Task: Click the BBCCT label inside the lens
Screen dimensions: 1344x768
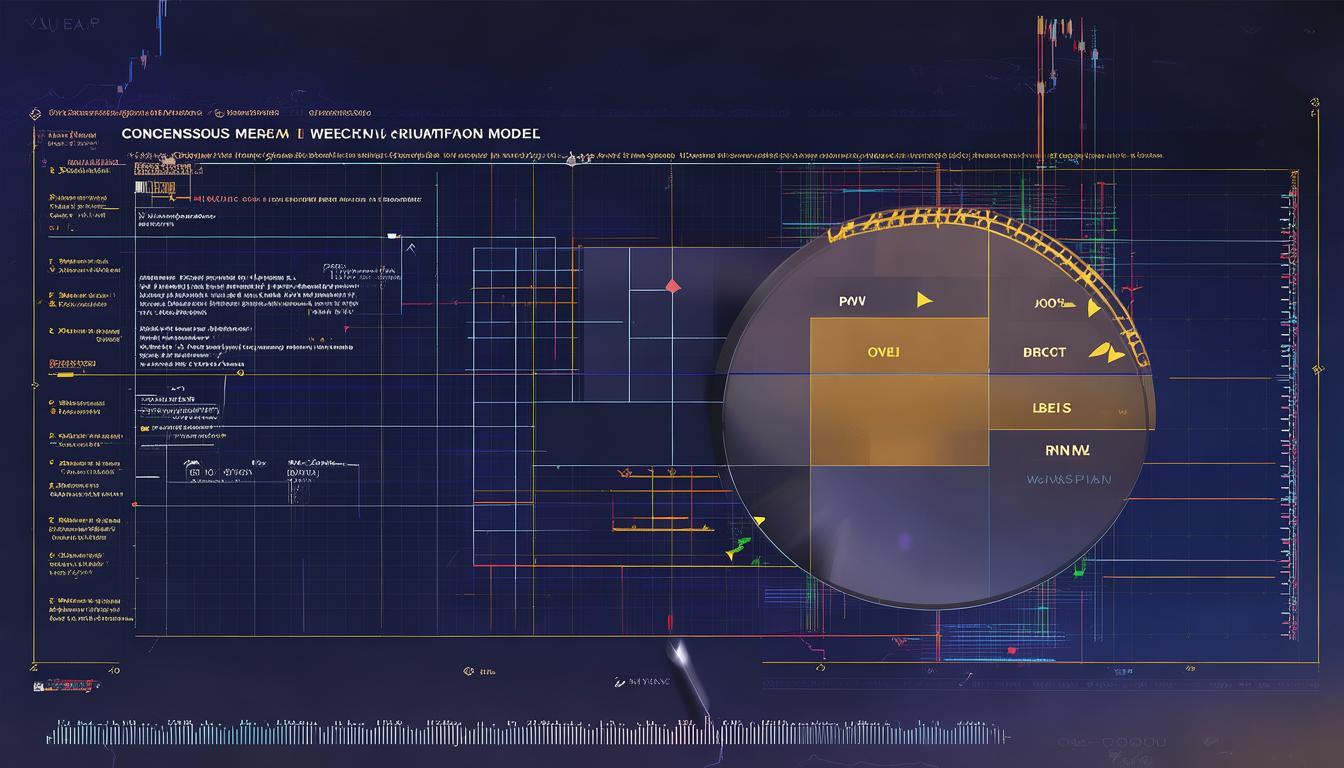Action: [1044, 352]
